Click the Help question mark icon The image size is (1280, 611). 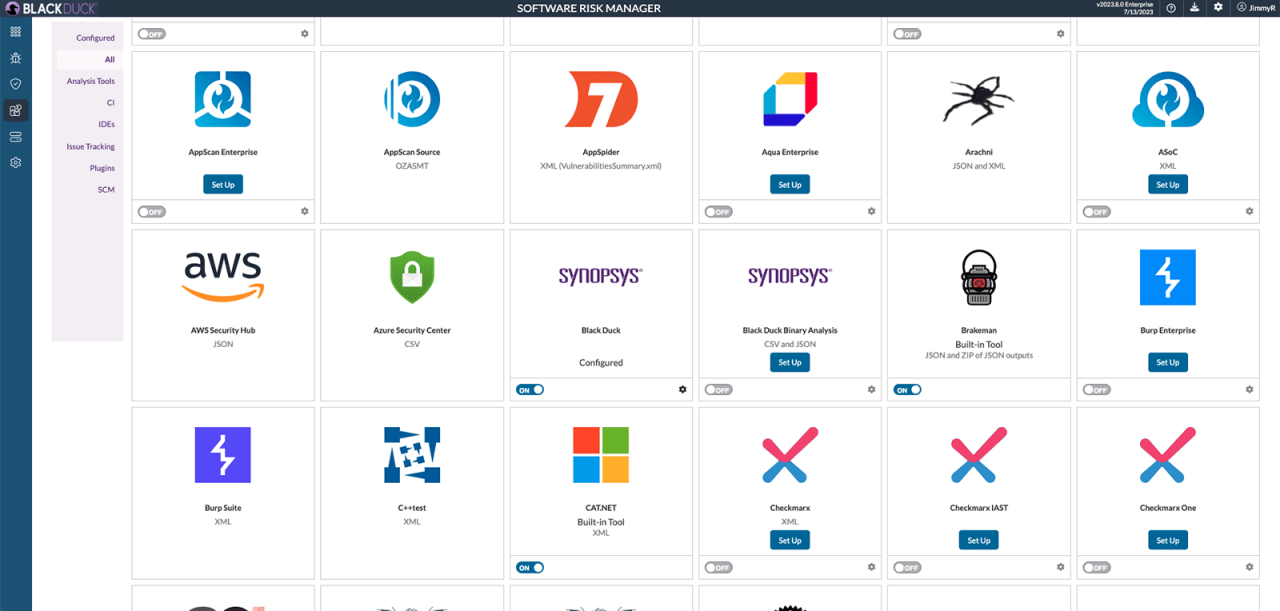(1172, 7)
